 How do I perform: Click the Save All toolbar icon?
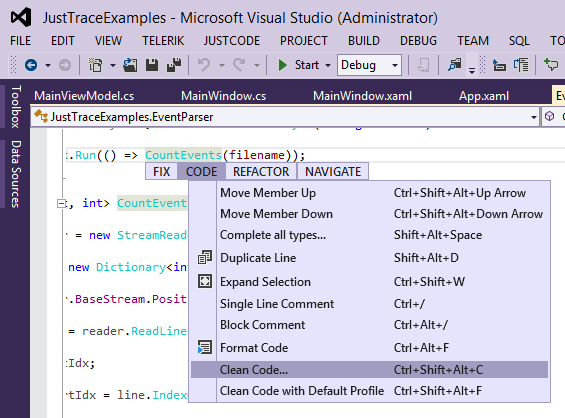click(174, 65)
